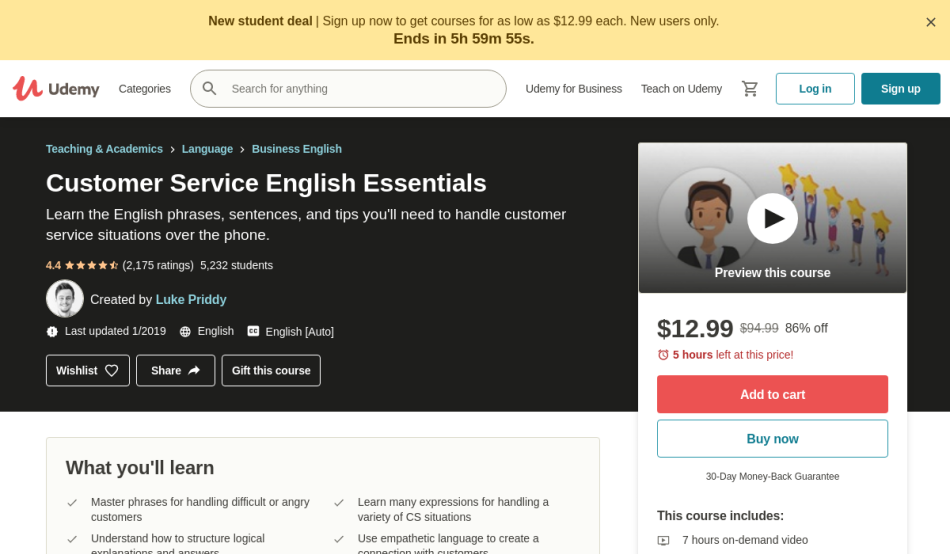Viewport: 950px width, 554px height.
Task: Click This course includes heading
Action: point(720,516)
